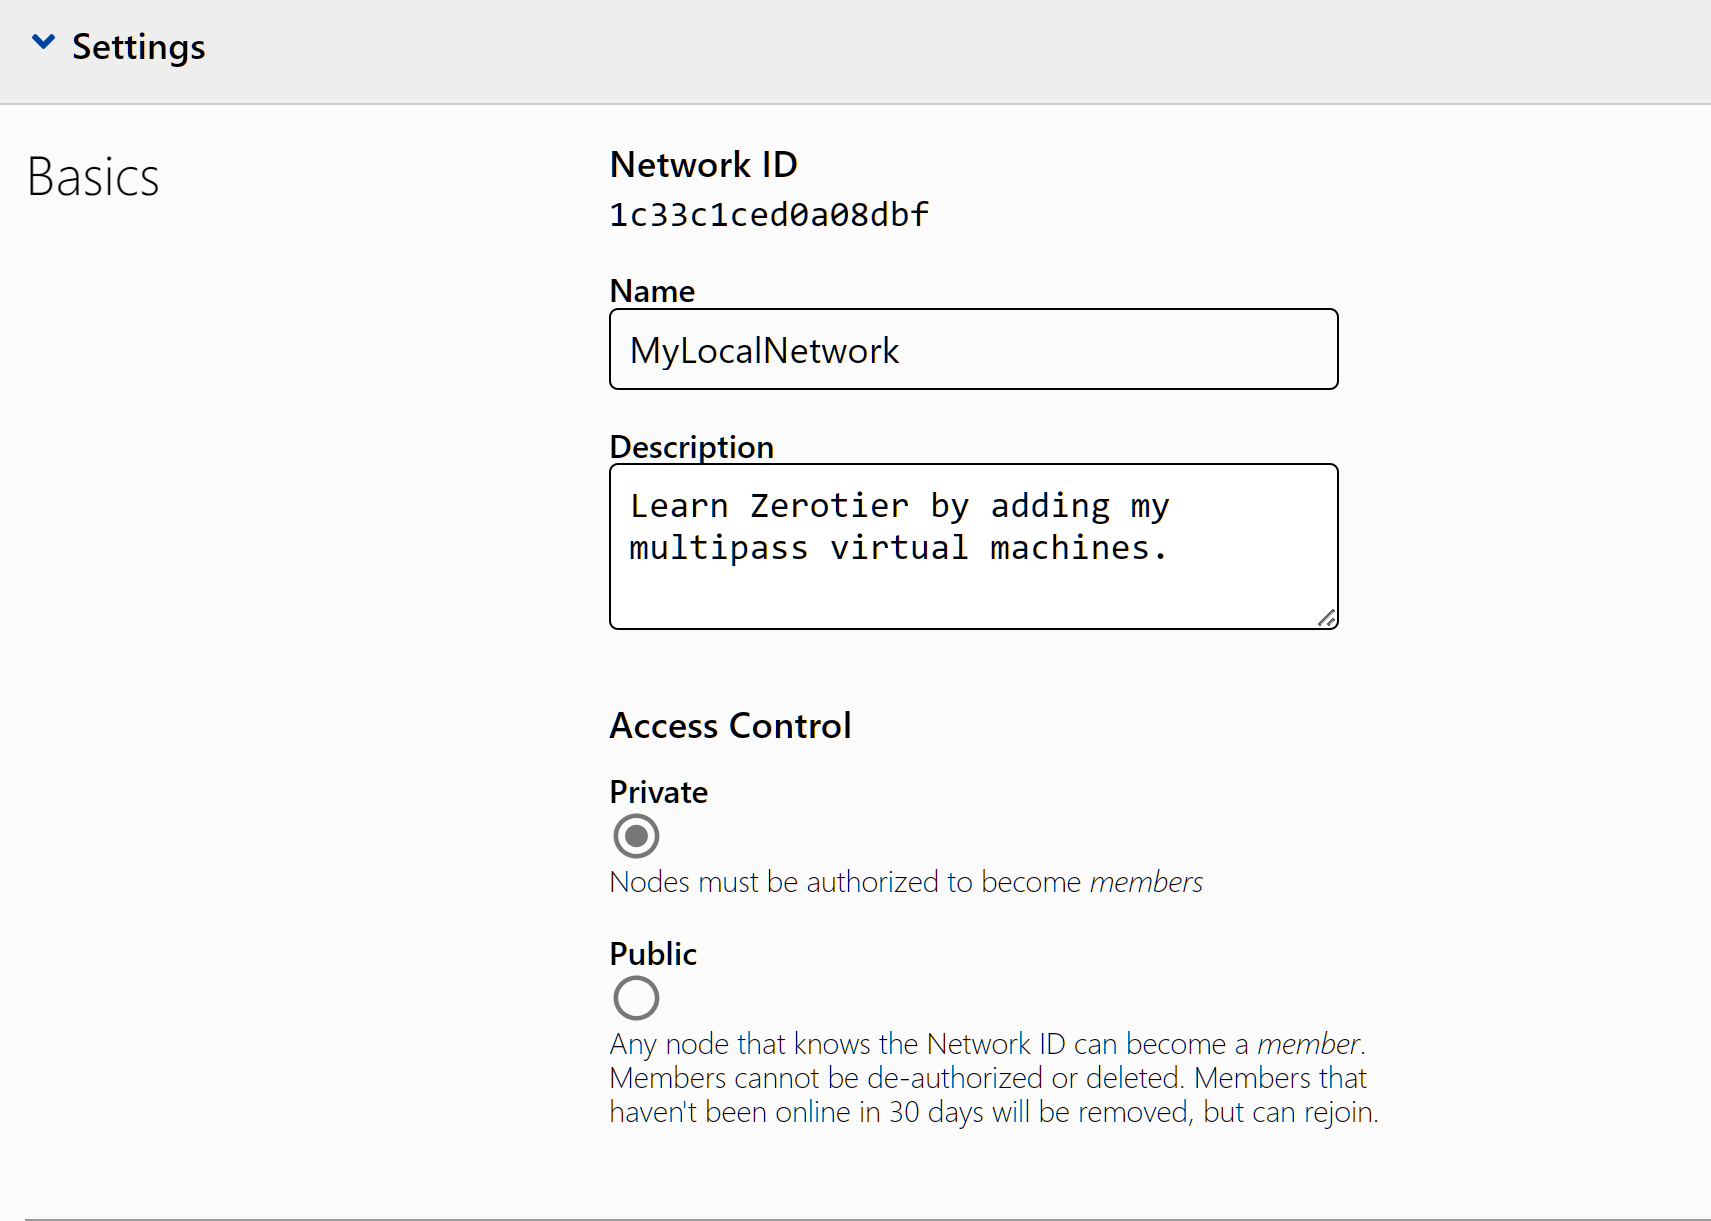Click the bold Public label
This screenshot has height=1221, width=1711.
tap(653, 954)
